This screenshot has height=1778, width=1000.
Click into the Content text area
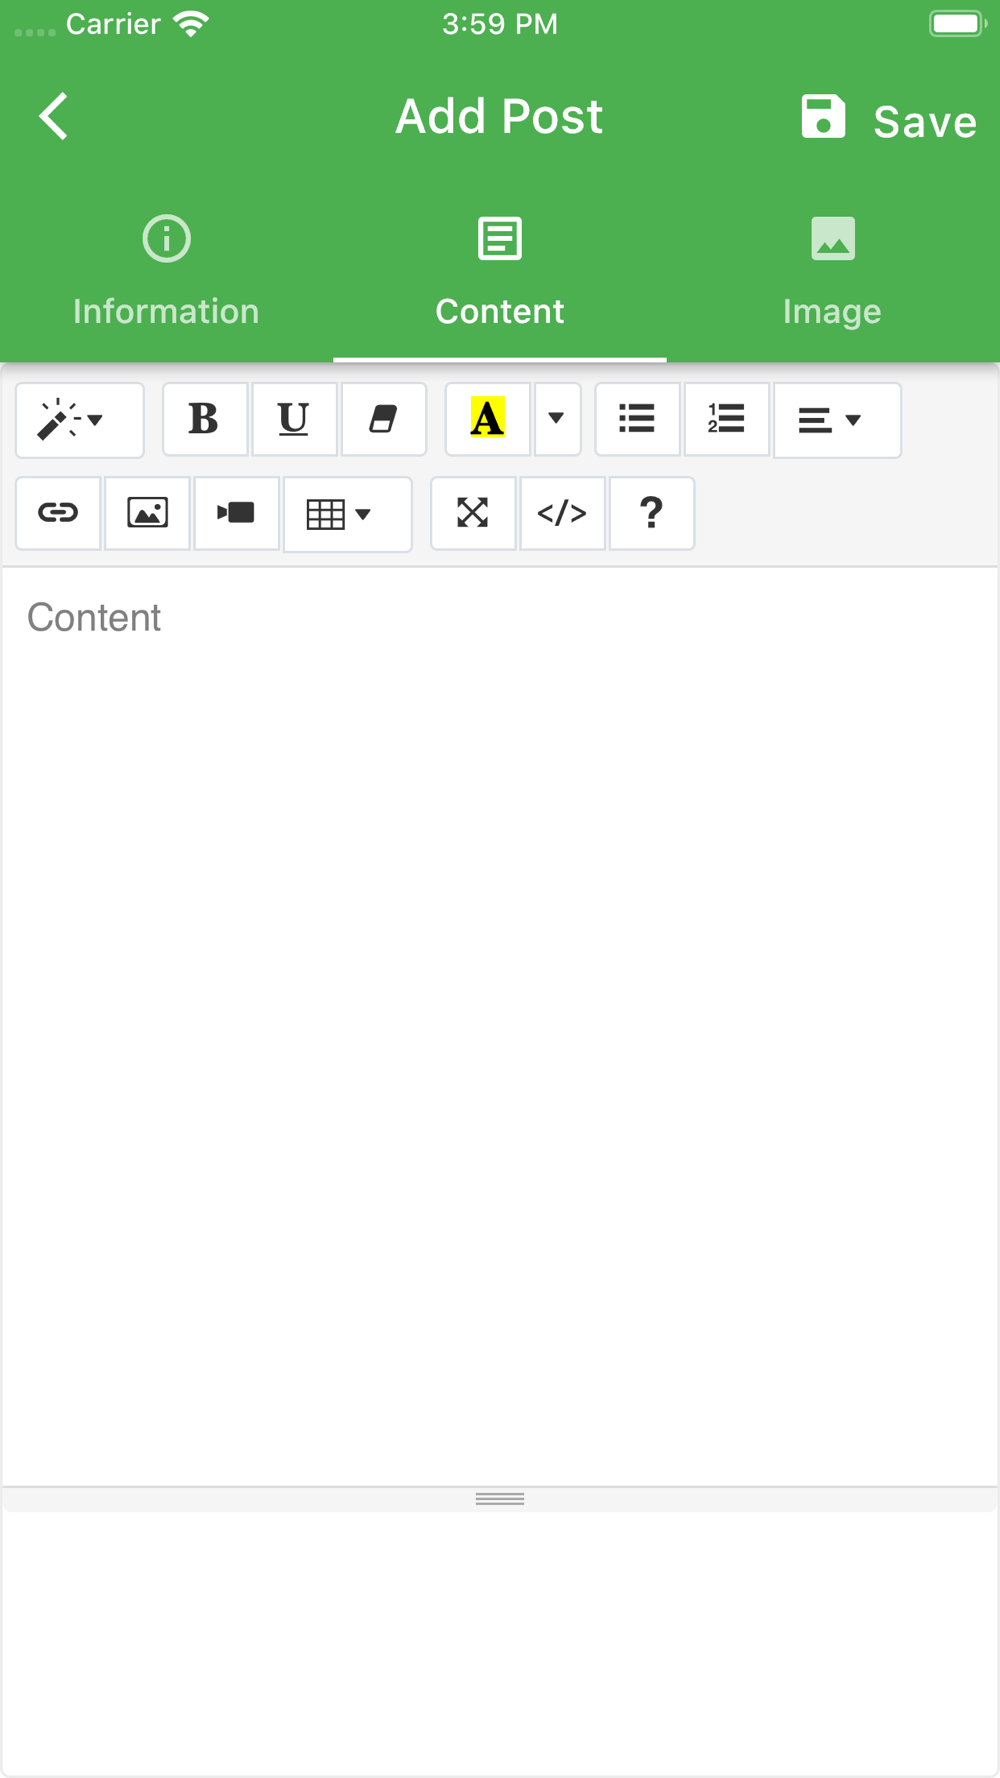500,1026
